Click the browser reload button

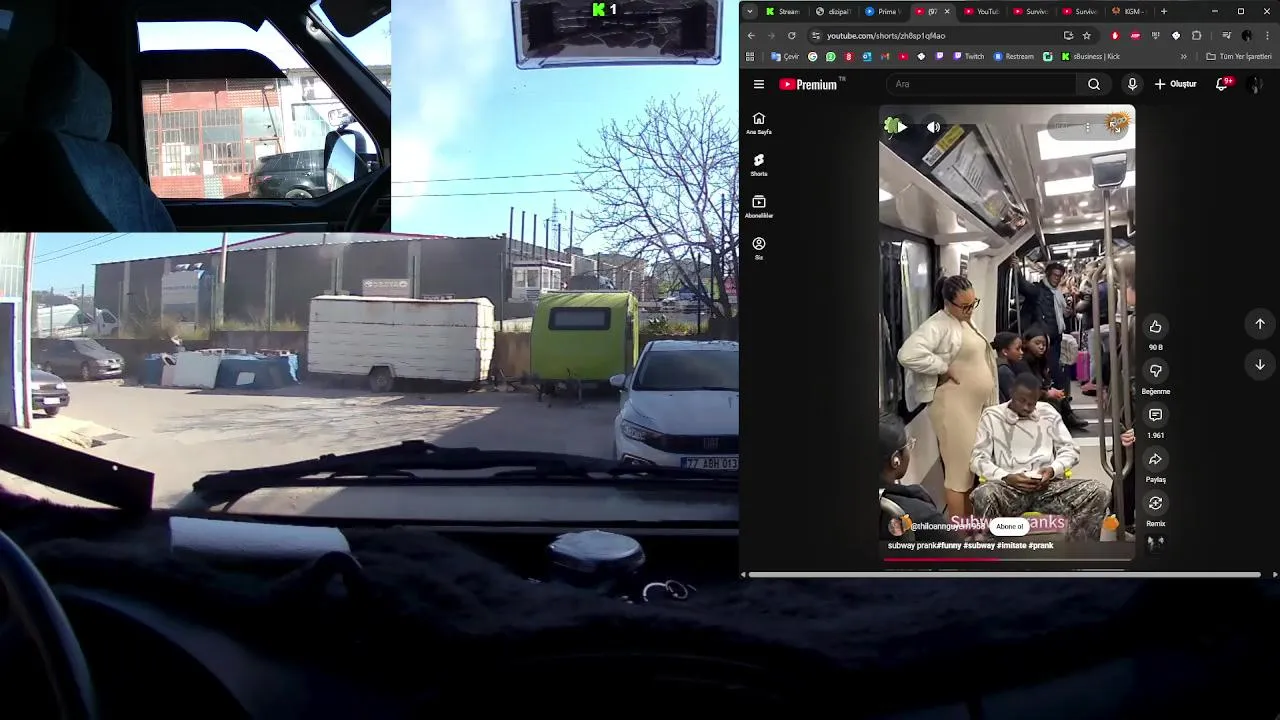(791, 36)
